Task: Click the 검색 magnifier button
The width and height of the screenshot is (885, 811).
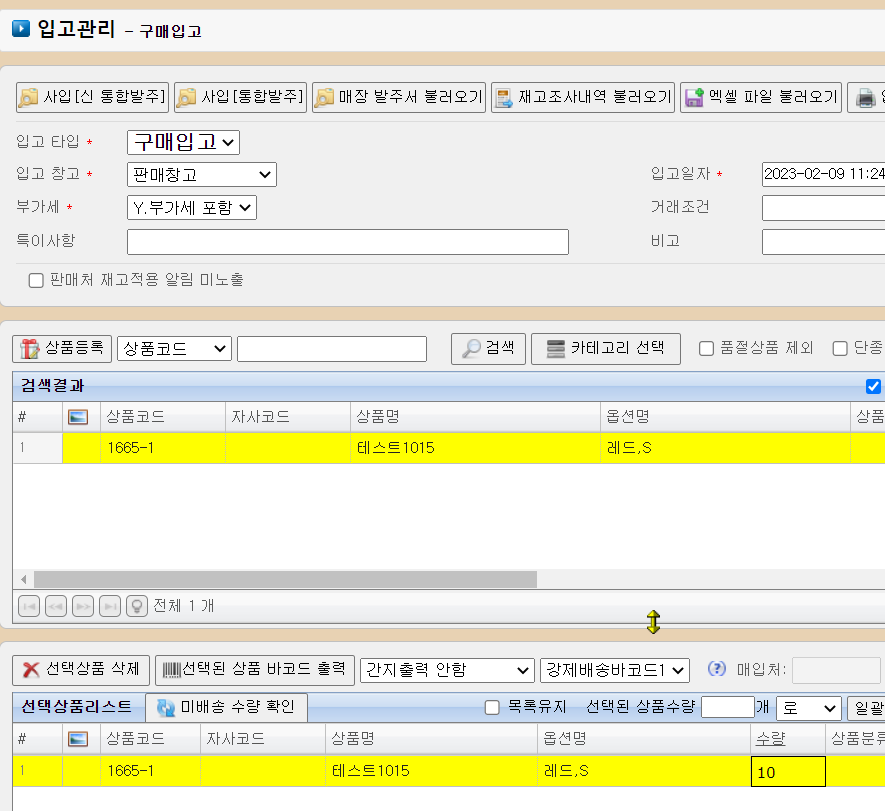Action: coord(488,348)
